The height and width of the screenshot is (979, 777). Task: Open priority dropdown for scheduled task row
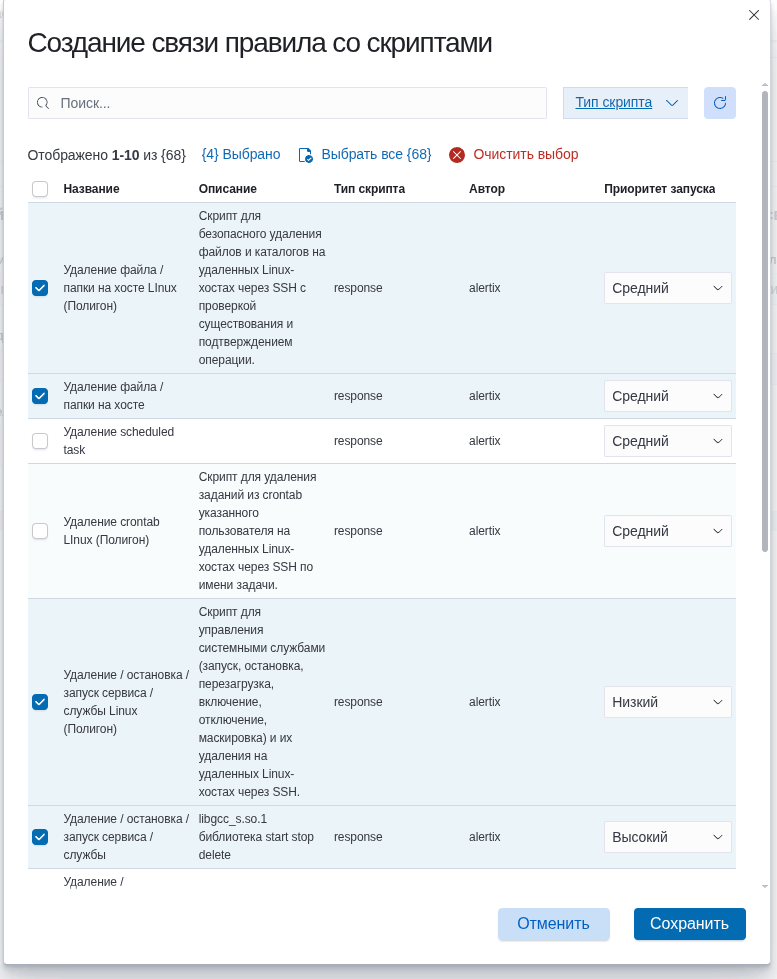667,441
